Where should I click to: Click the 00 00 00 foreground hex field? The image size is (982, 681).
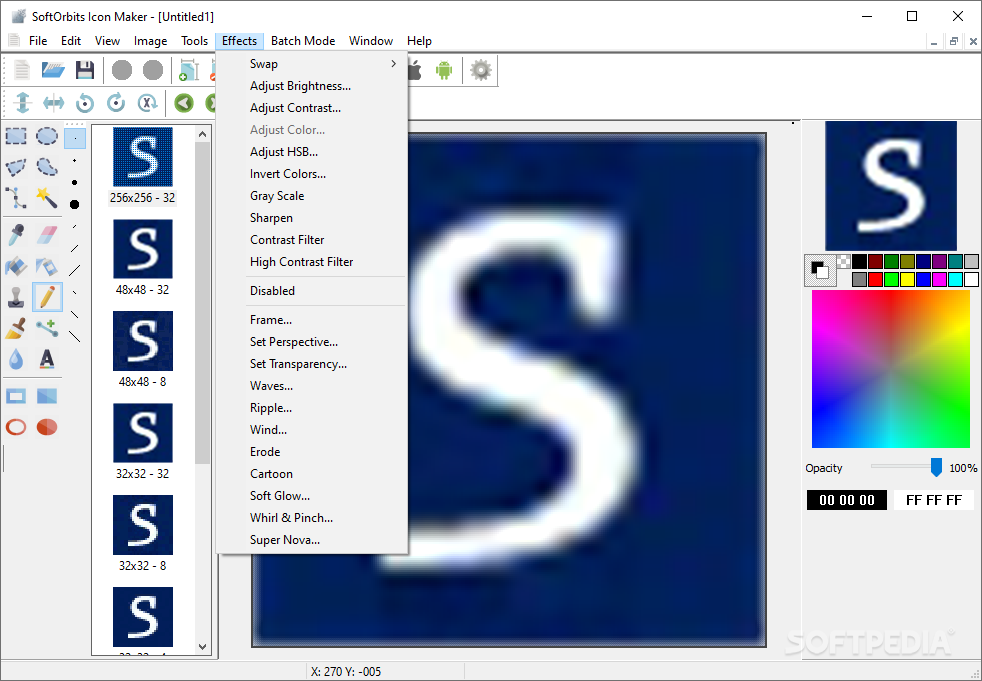[847, 500]
